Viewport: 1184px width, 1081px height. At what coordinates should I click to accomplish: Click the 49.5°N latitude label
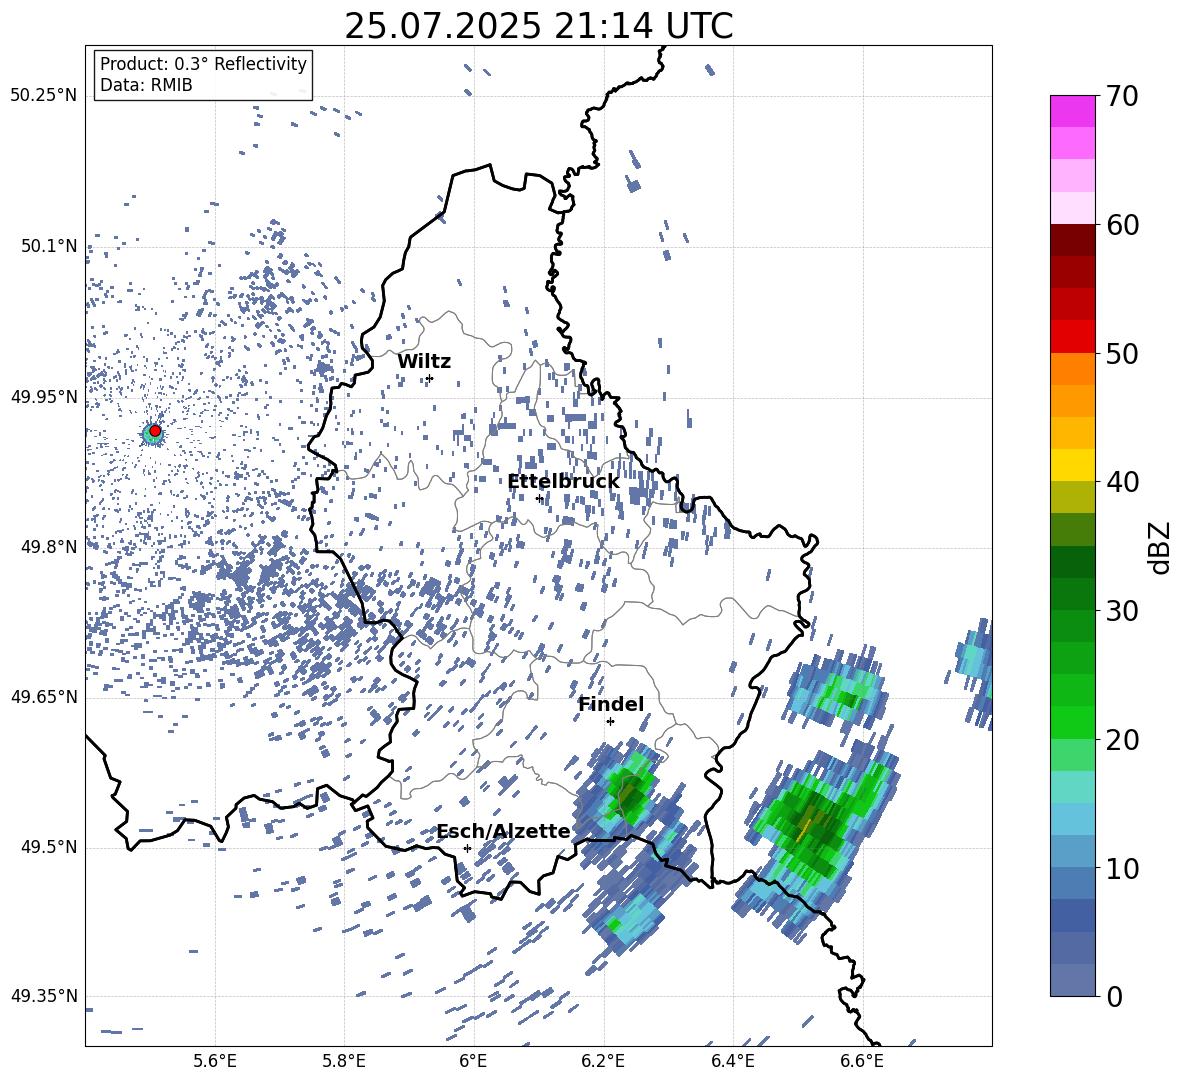(x=50, y=847)
